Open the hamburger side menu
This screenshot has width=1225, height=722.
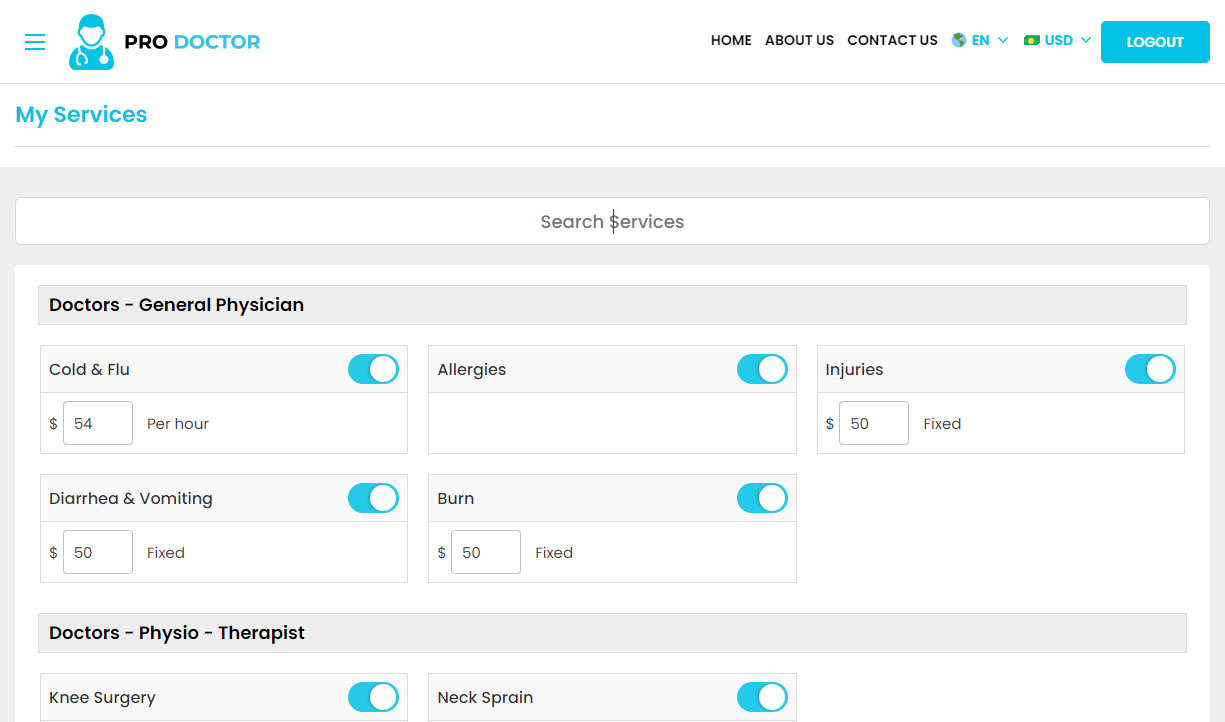[35, 42]
